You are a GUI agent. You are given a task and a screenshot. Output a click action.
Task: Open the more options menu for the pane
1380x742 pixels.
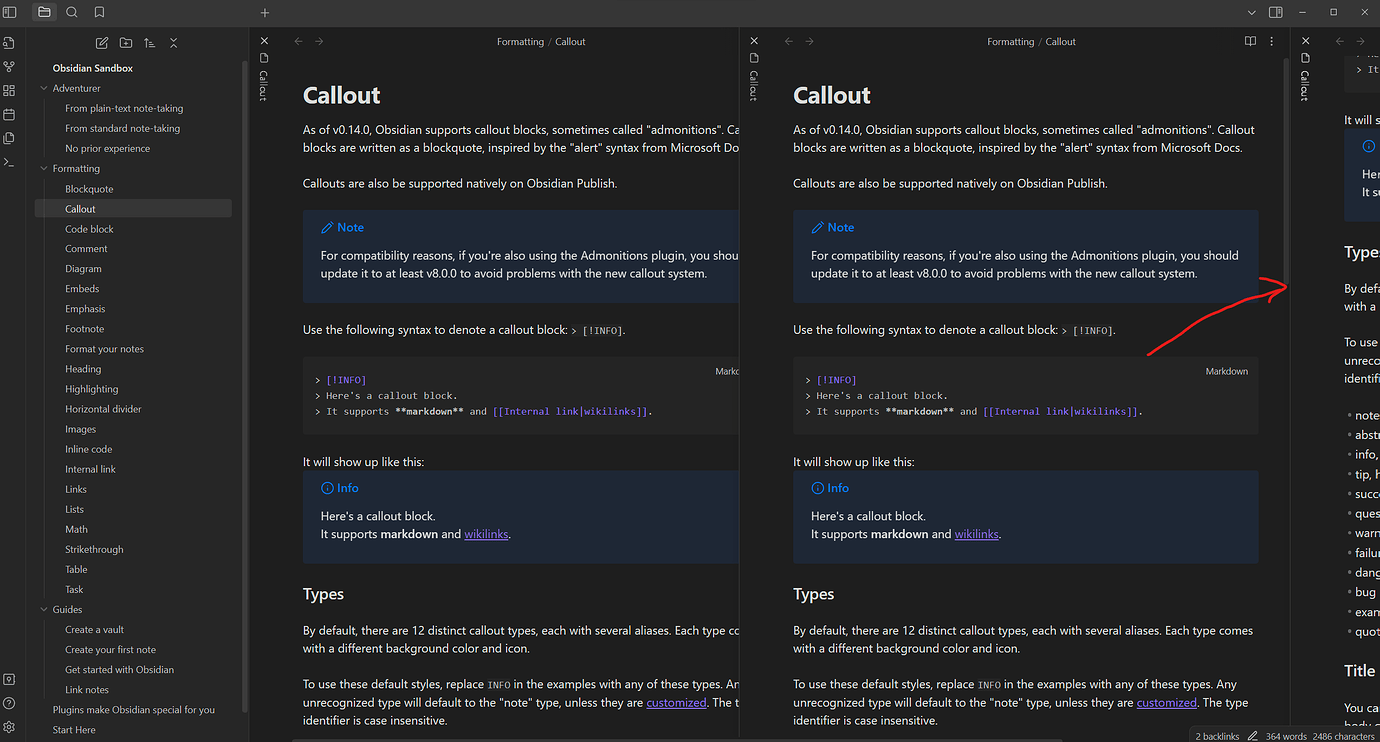(x=1272, y=41)
